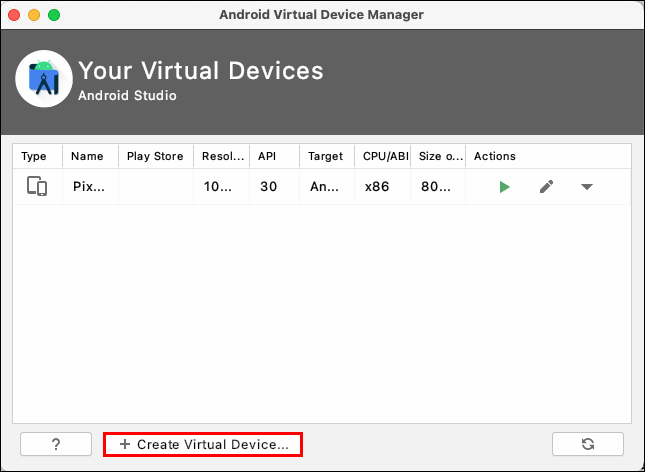Sort by the Play Store column header
Image resolution: width=645 pixels, height=472 pixels.
tap(156, 156)
